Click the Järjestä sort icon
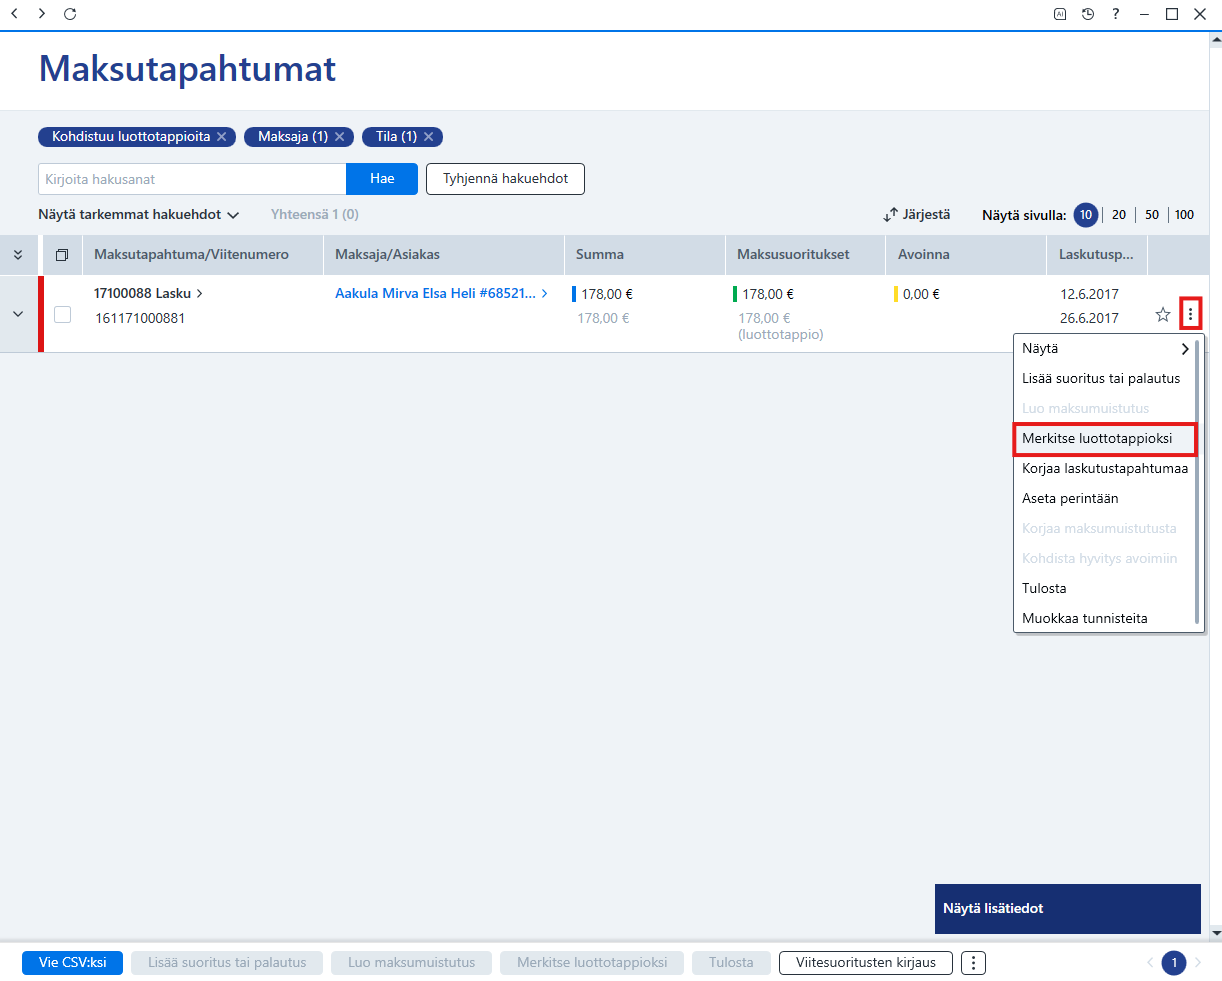Viewport: 1222px width, 981px height. point(891,215)
